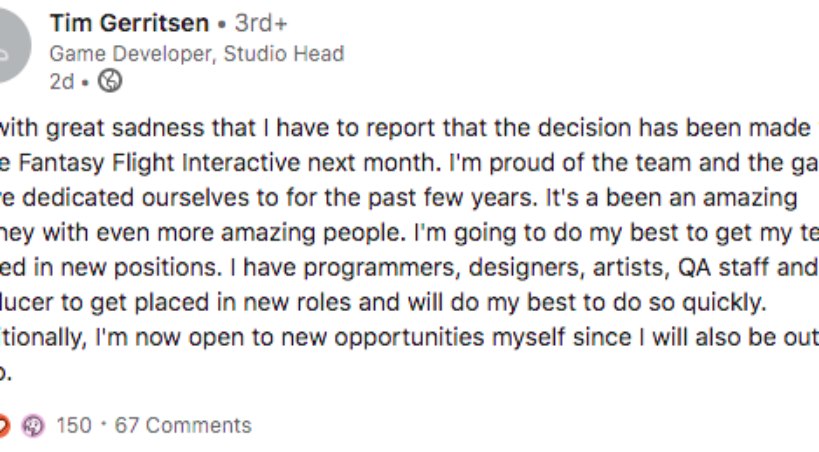Click the globe public visibility icon

tap(111, 83)
